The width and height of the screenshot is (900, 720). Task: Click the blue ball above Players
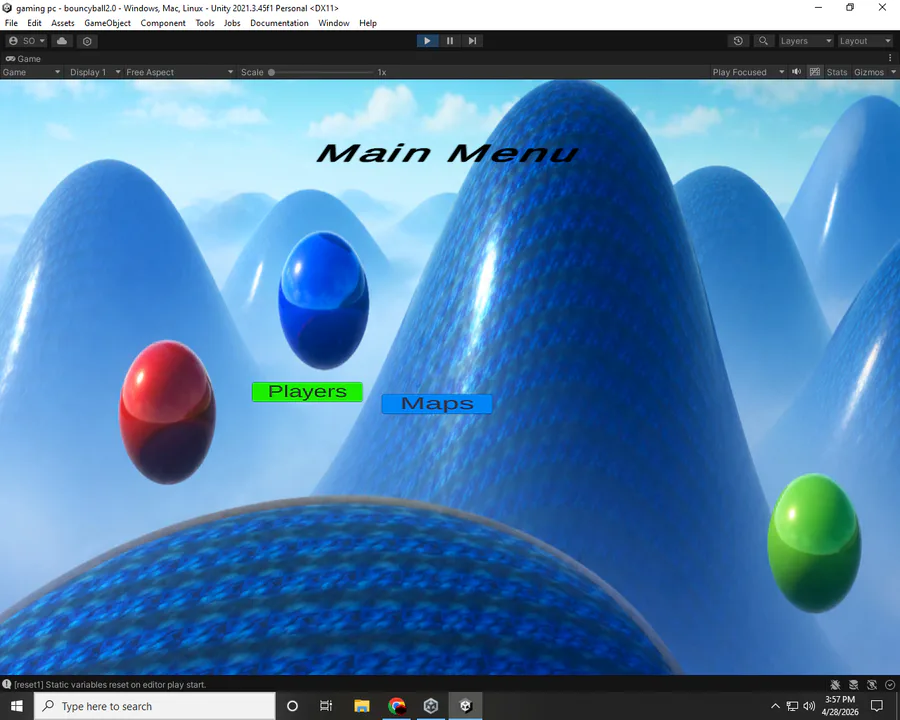point(324,300)
